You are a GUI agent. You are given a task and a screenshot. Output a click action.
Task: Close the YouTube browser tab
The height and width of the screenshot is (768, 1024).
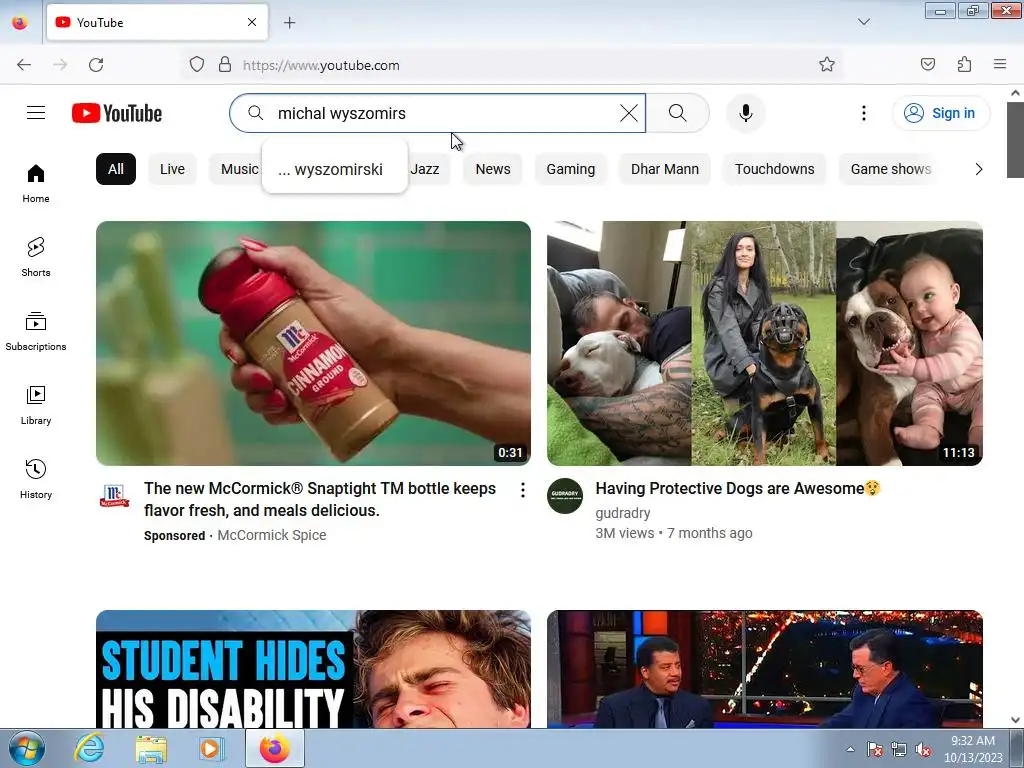[252, 22]
